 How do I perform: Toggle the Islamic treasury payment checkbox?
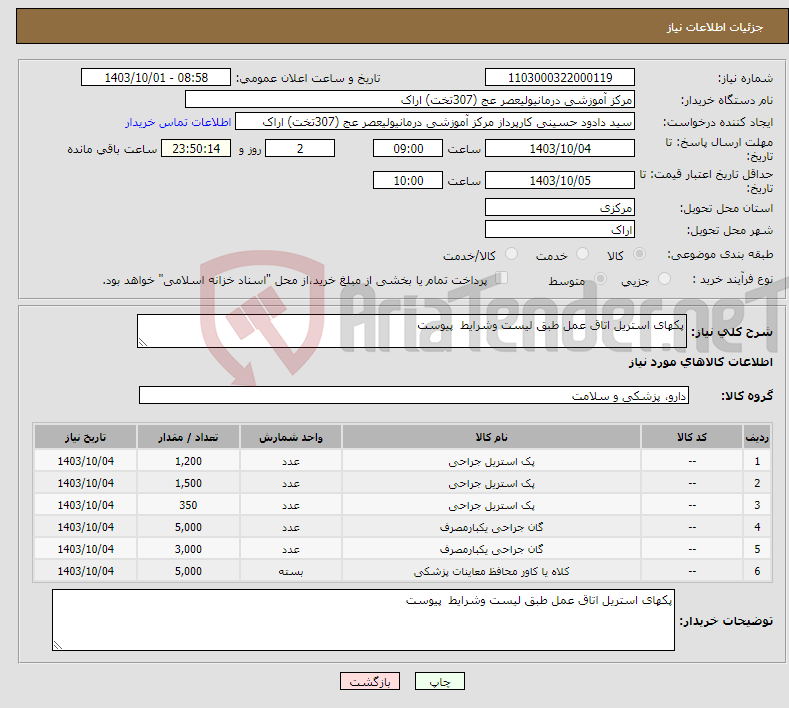(502, 278)
